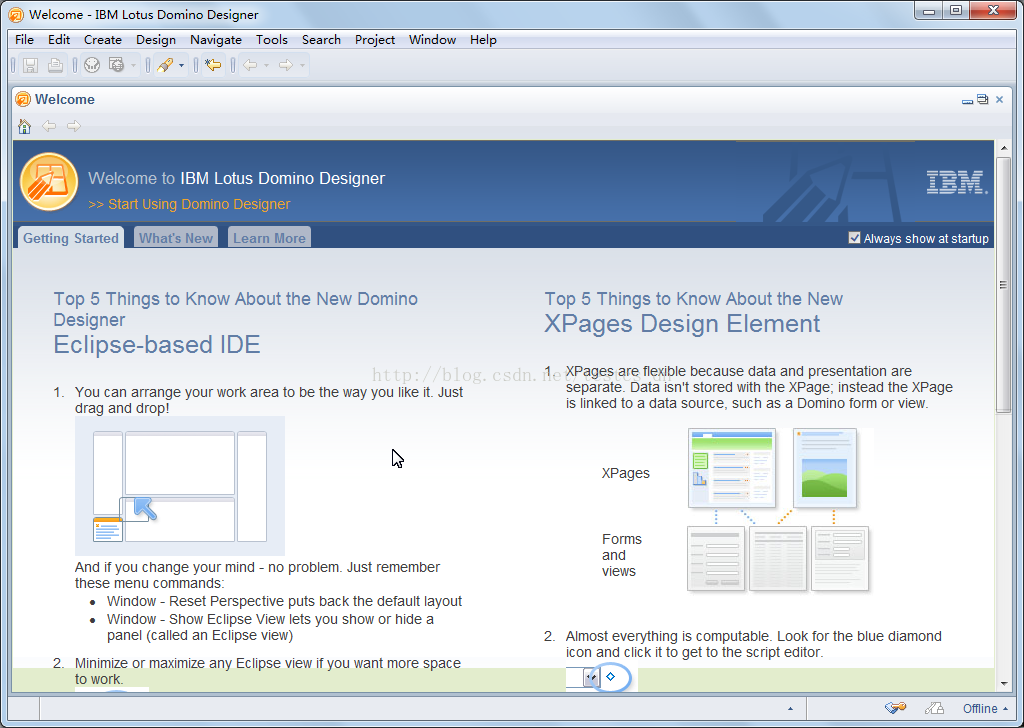Click the orange Domino Designer logo in the banner
Image resolution: width=1024 pixels, height=728 pixels.
click(x=49, y=182)
